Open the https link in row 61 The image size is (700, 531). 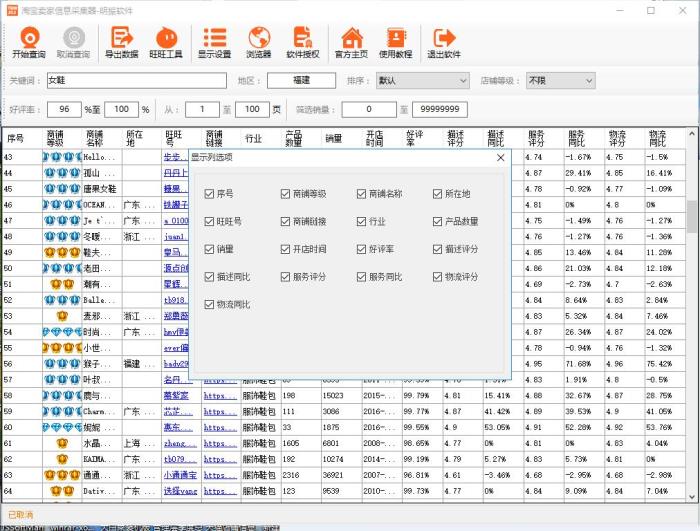coord(220,443)
